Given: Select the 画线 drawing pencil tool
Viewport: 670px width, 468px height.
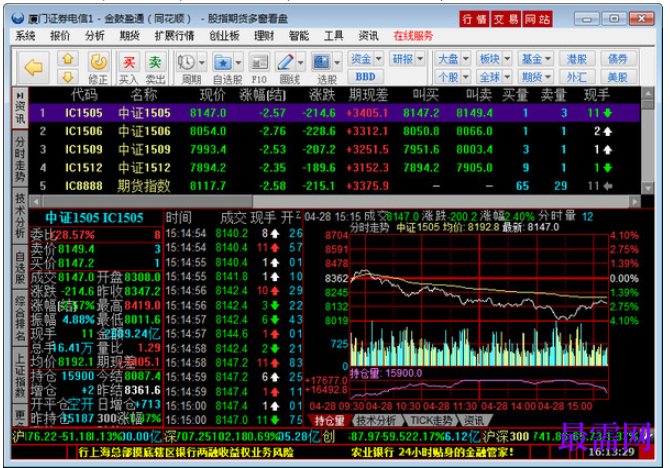Looking at the screenshot, I should [x=285, y=63].
